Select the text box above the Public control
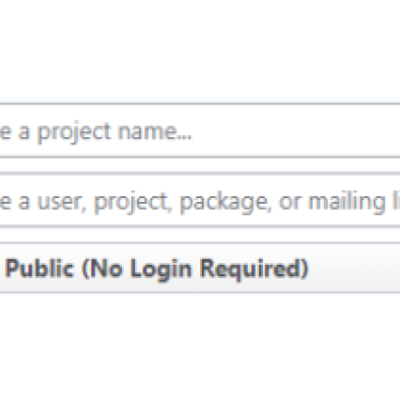Screen dimensions: 400x400 point(200,201)
